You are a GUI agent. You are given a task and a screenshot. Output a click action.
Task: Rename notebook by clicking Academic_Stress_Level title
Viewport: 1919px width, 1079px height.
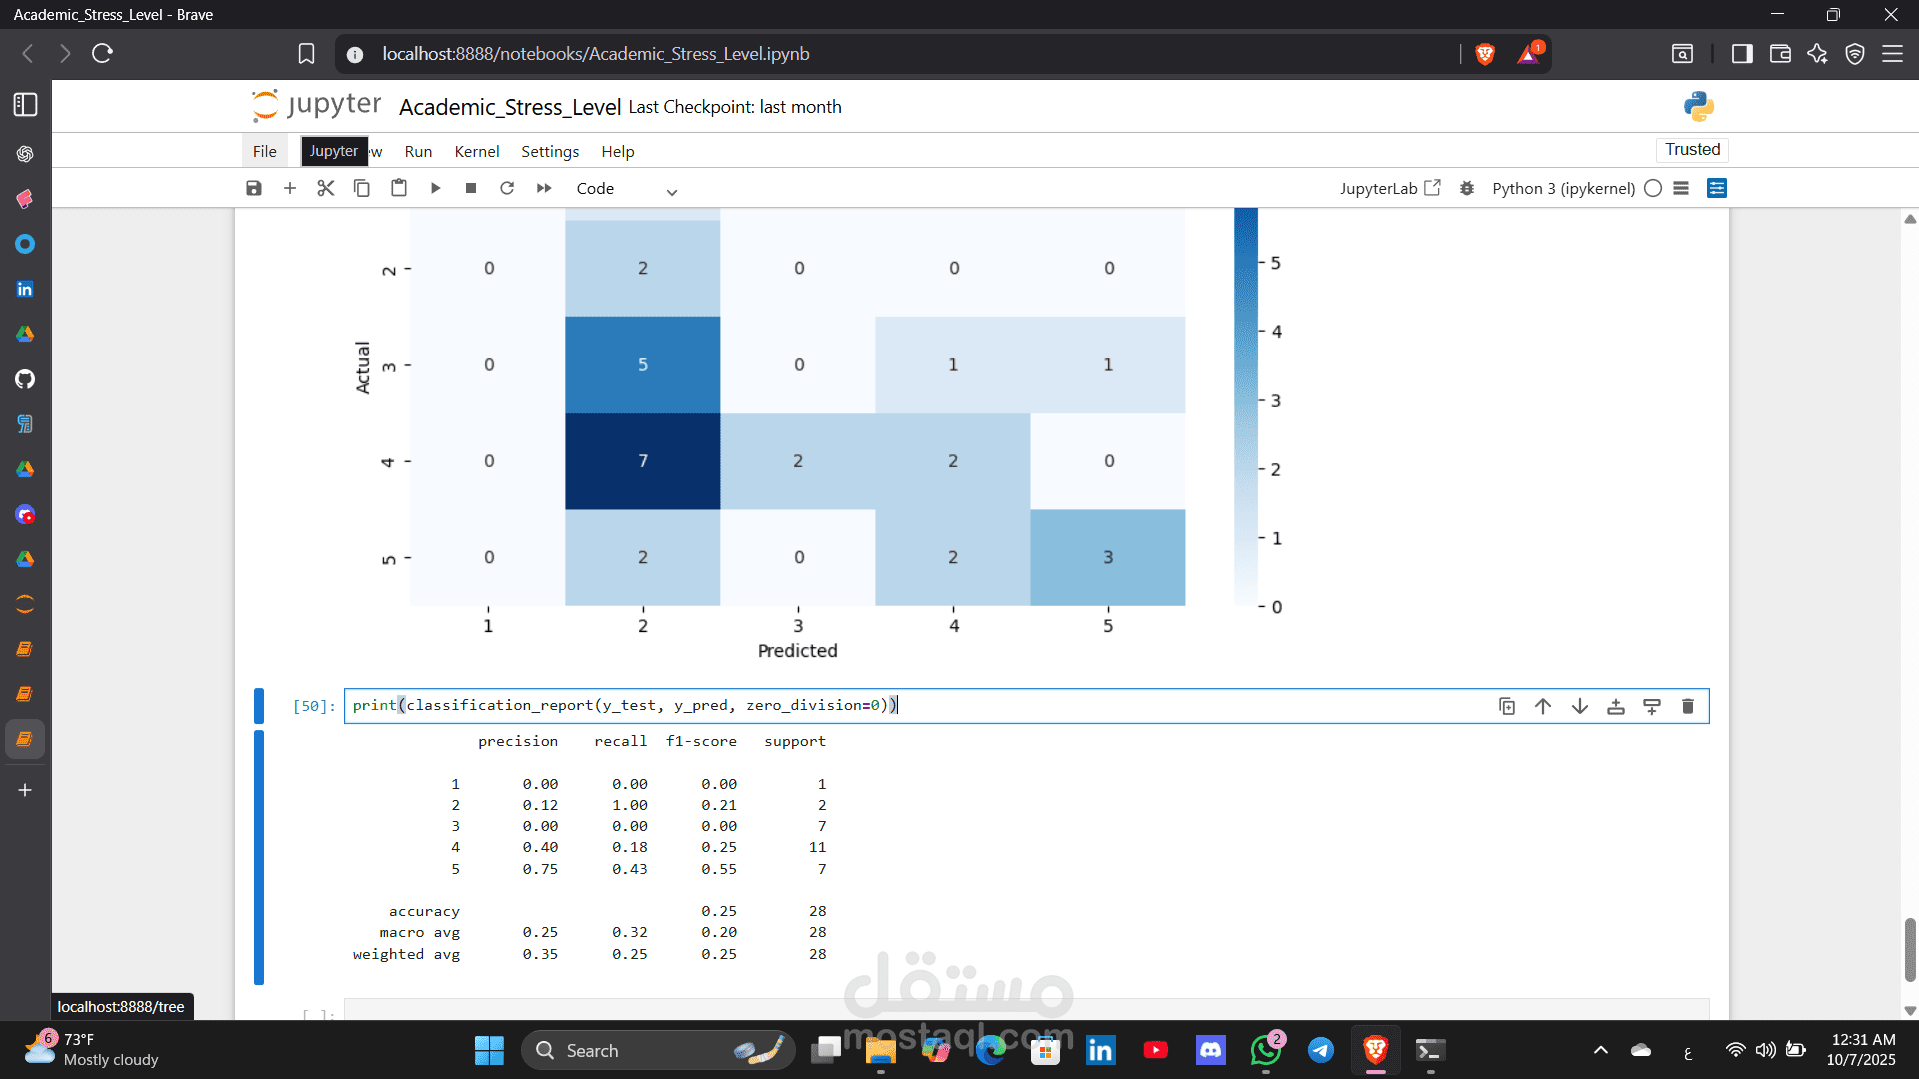[x=510, y=107]
